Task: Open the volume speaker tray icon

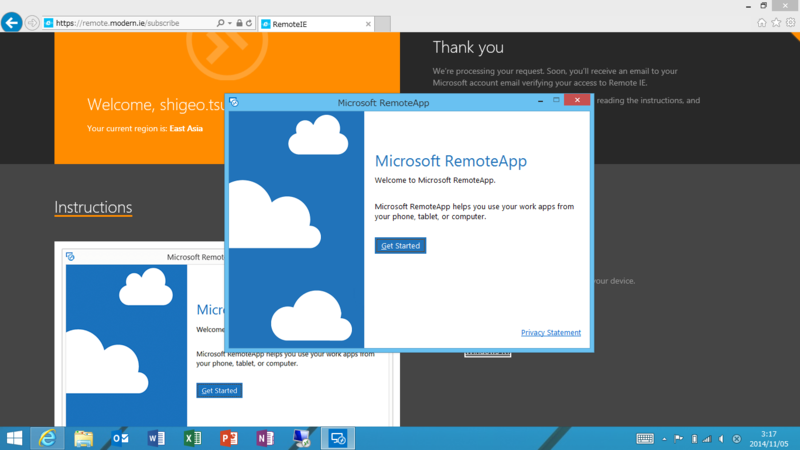Action: click(x=721, y=439)
